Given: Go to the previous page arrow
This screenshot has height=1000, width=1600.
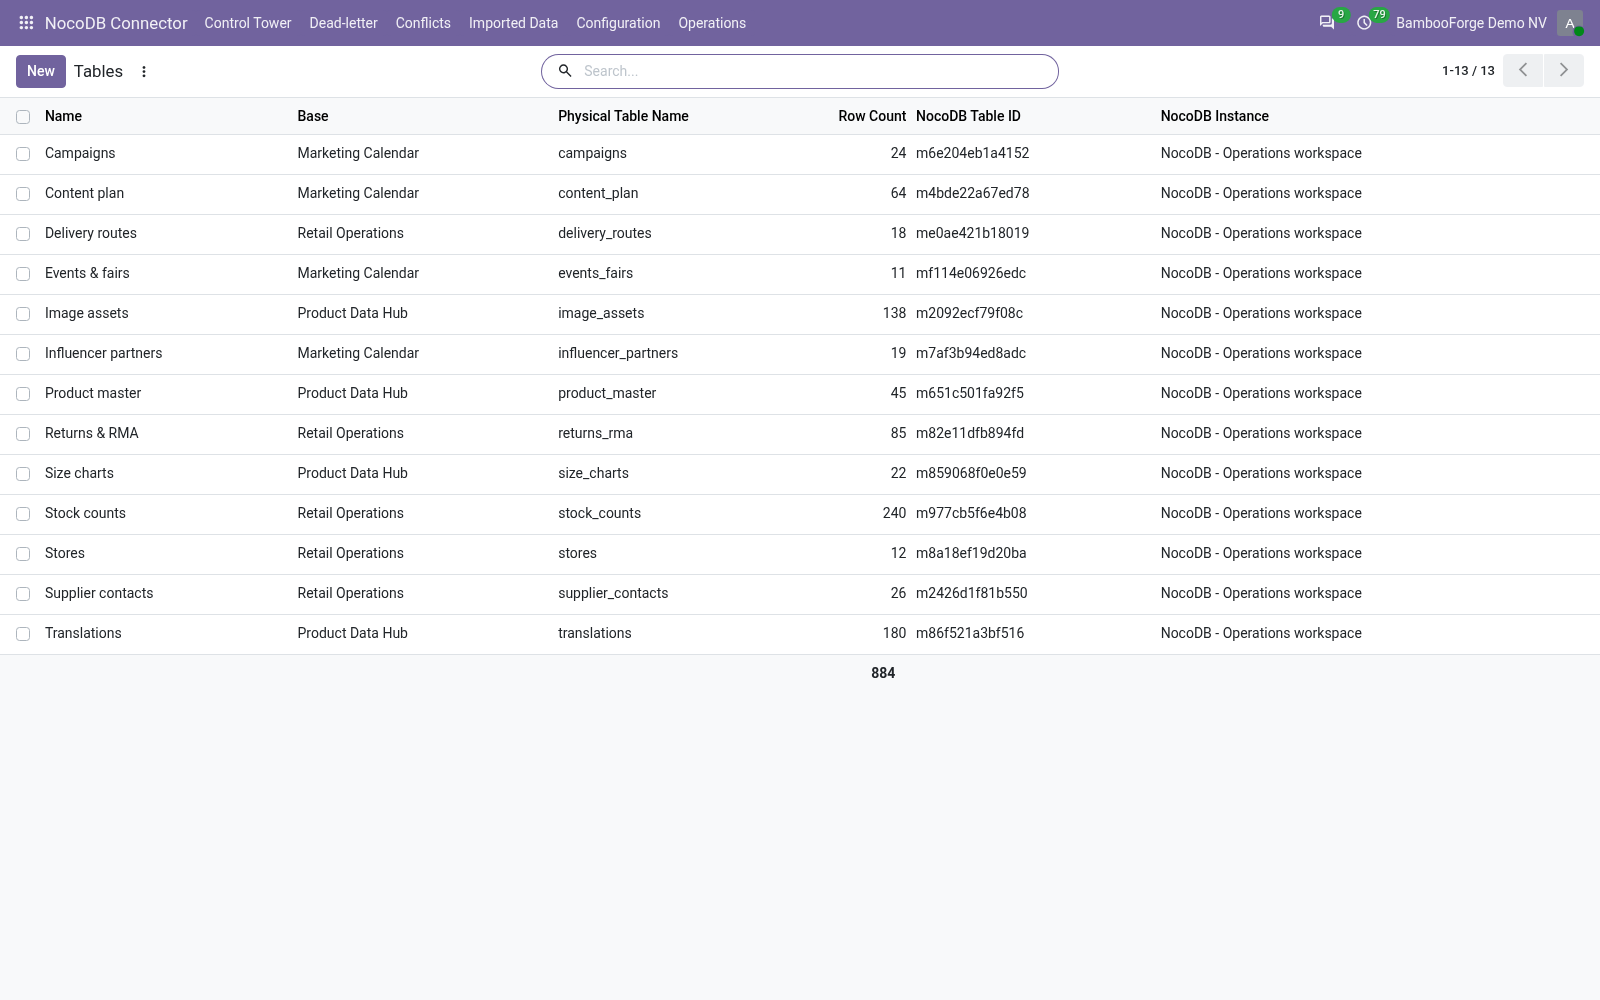Looking at the screenshot, I should pyautogui.click(x=1523, y=71).
